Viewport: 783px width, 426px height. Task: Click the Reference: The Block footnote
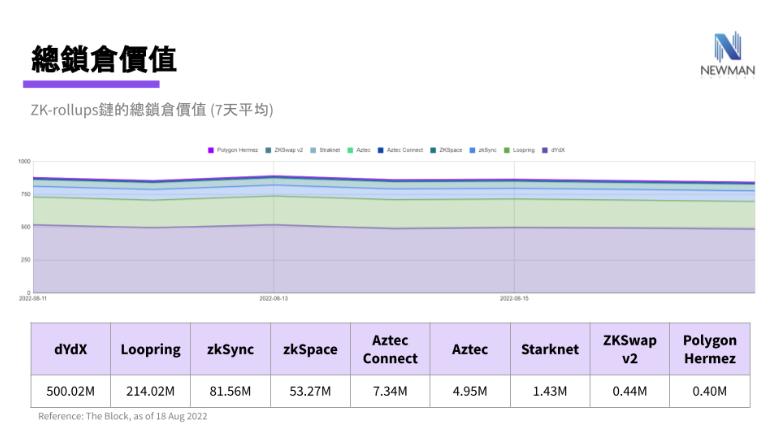123,416
